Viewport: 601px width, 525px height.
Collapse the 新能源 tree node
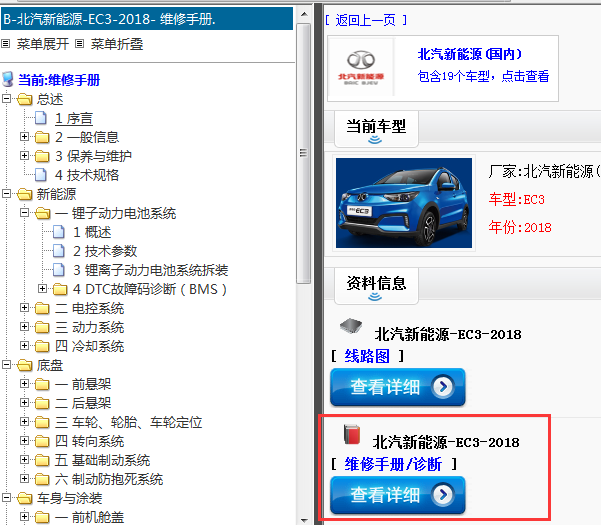tap(6, 194)
